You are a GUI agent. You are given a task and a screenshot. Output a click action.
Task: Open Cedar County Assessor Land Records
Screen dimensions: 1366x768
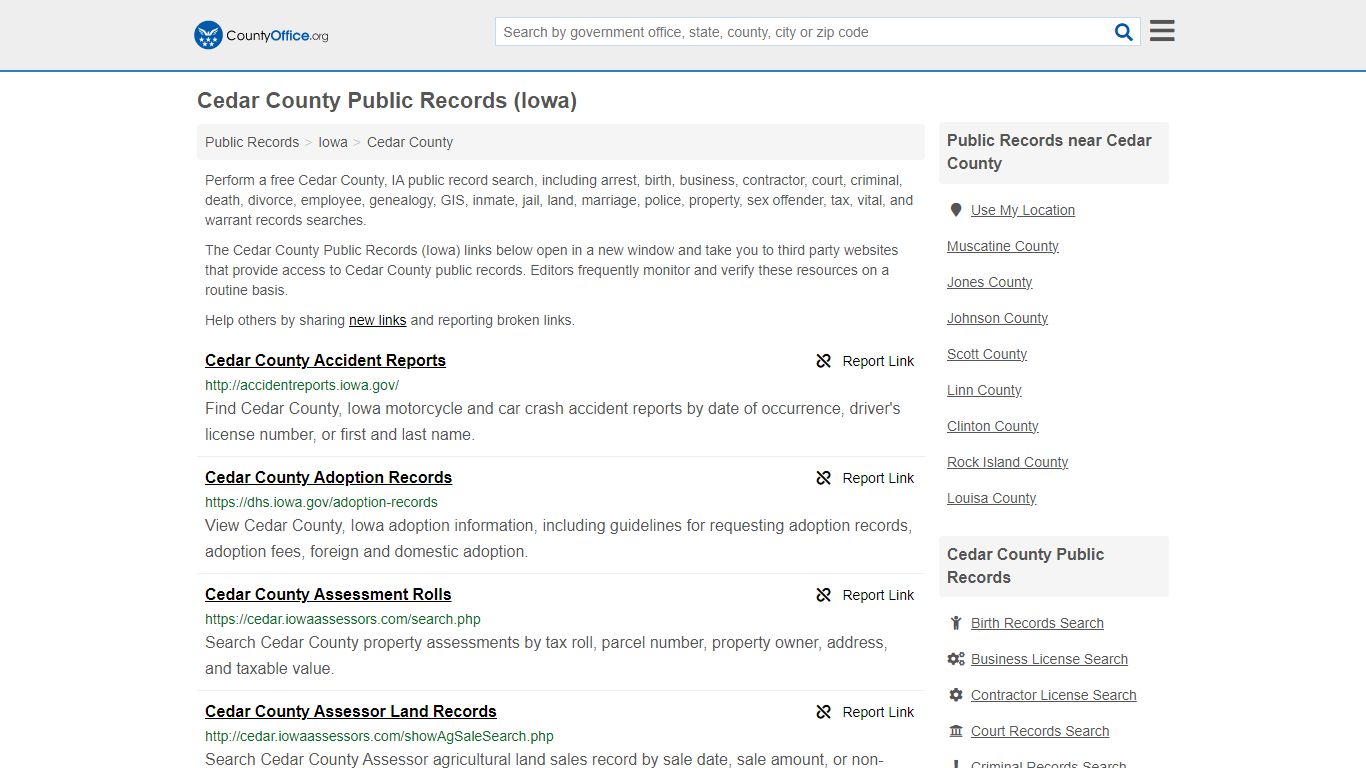click(351, 712)
